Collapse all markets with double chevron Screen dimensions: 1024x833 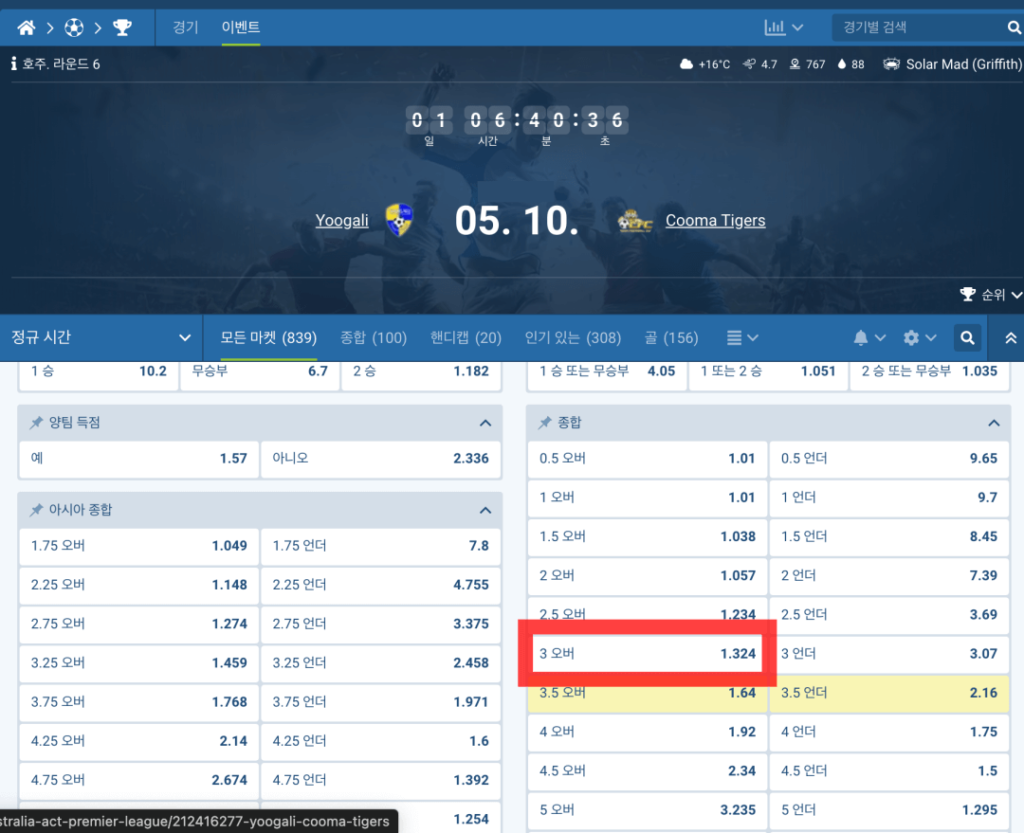[1010, 338]
